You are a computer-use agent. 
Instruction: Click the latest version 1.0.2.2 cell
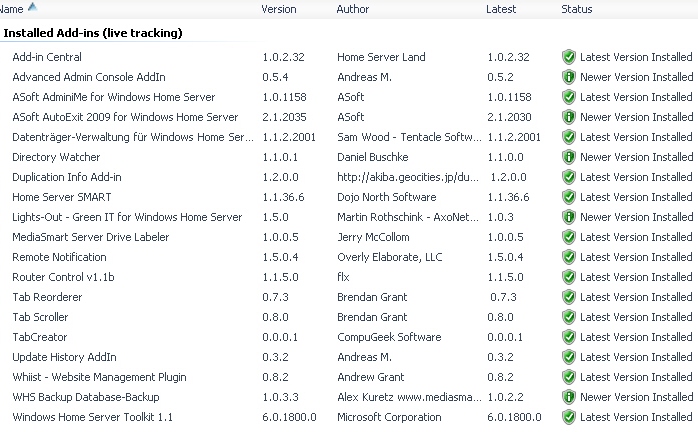(x=505, y=397)
